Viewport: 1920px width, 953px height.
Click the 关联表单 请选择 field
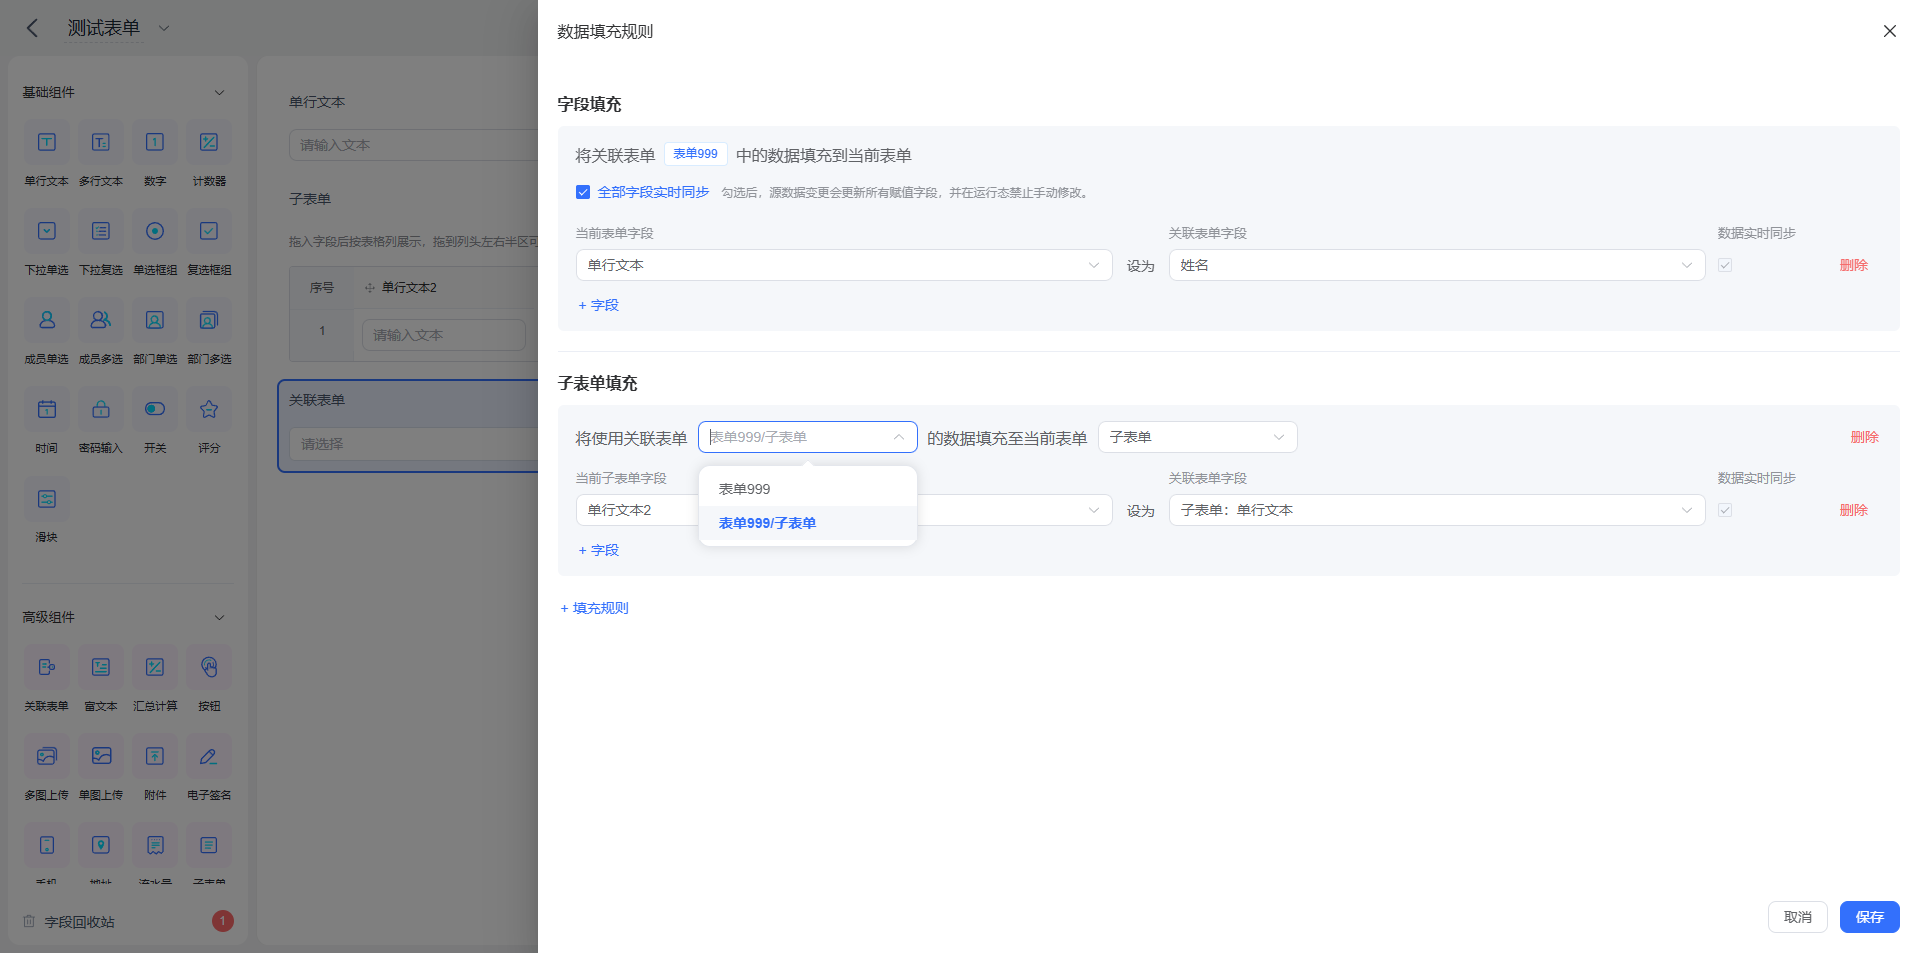[x=414, y=444]
